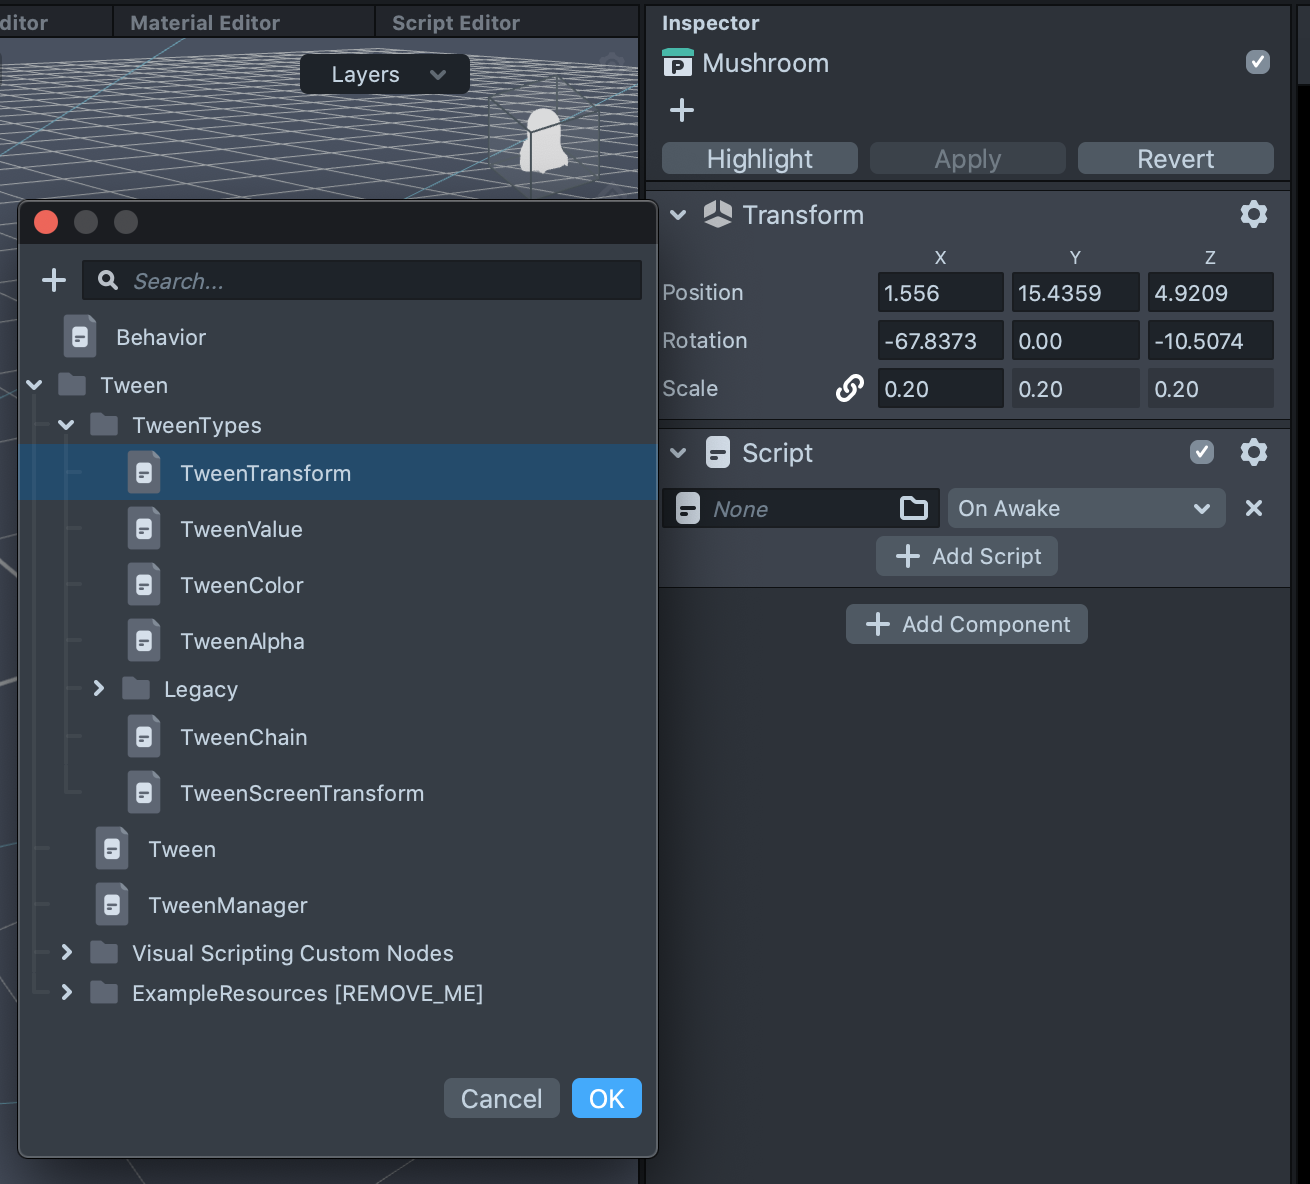Click the Position X input field
This screenshot has height=1184, width=1310.
(x=939, y=293)
